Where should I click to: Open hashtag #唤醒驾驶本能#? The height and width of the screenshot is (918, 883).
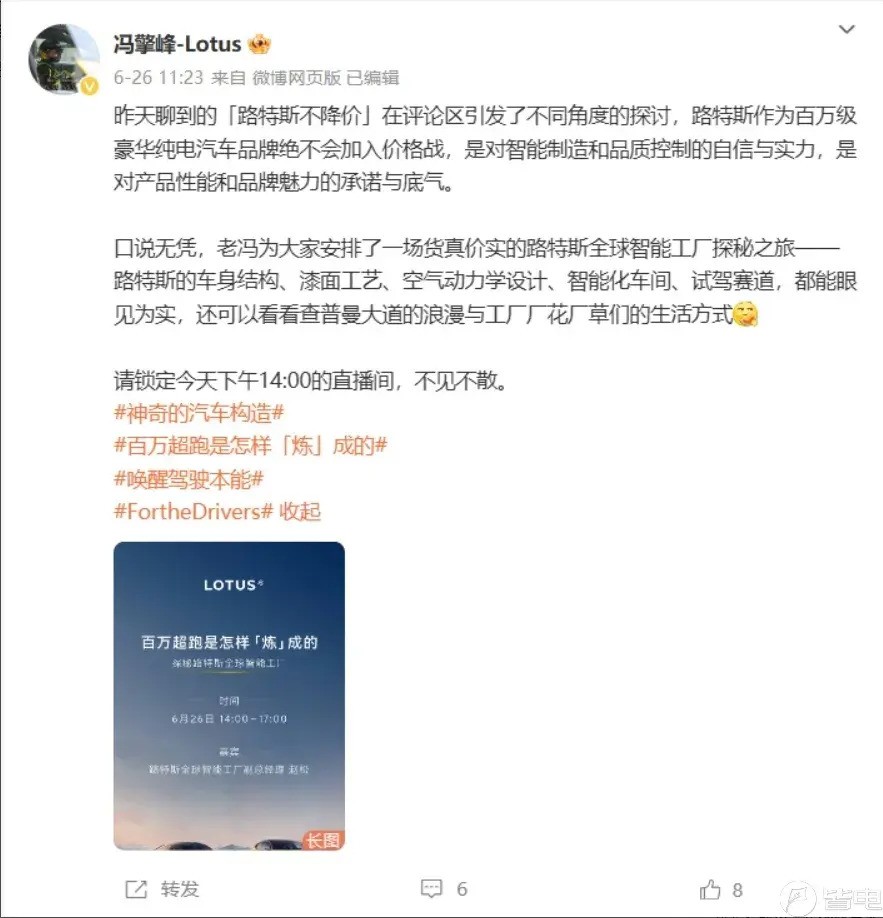[189, 479]
